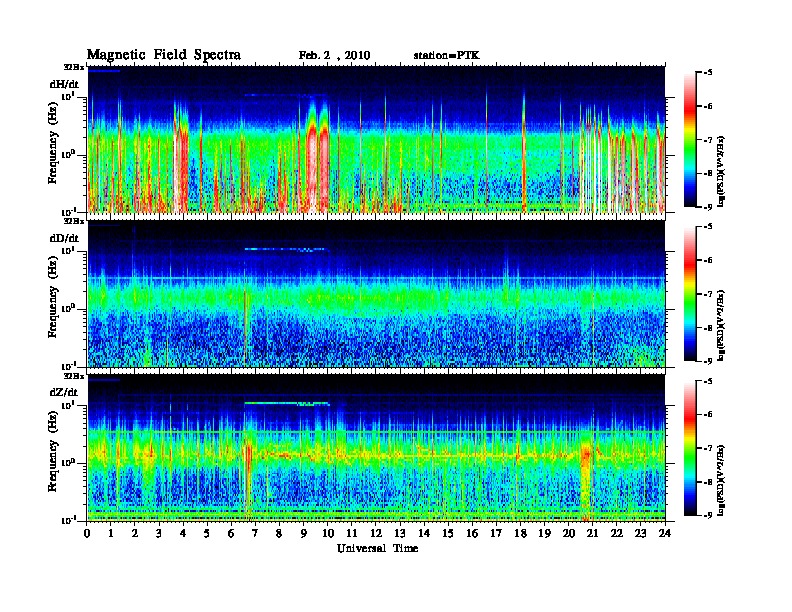
Task: Click hour tick label '12' on time axis
Action: click(x=376, y=533)
